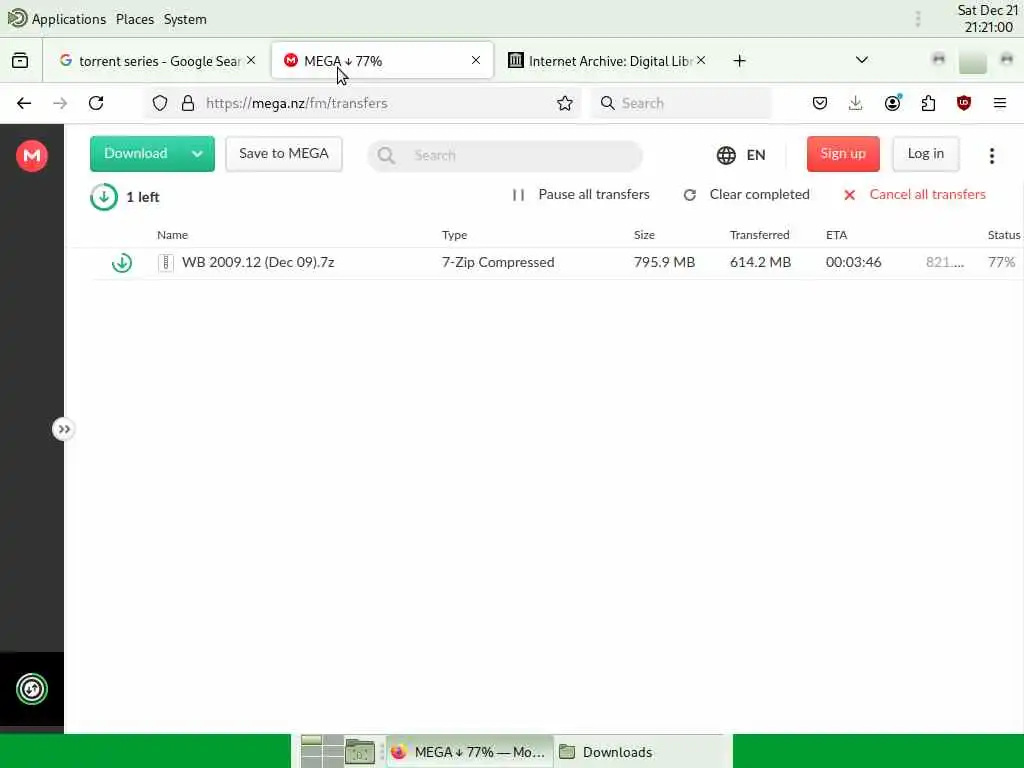Screen dimensions: 1024x768
Task: Focus the MEGA search field
Action: [x=505, y=155]
